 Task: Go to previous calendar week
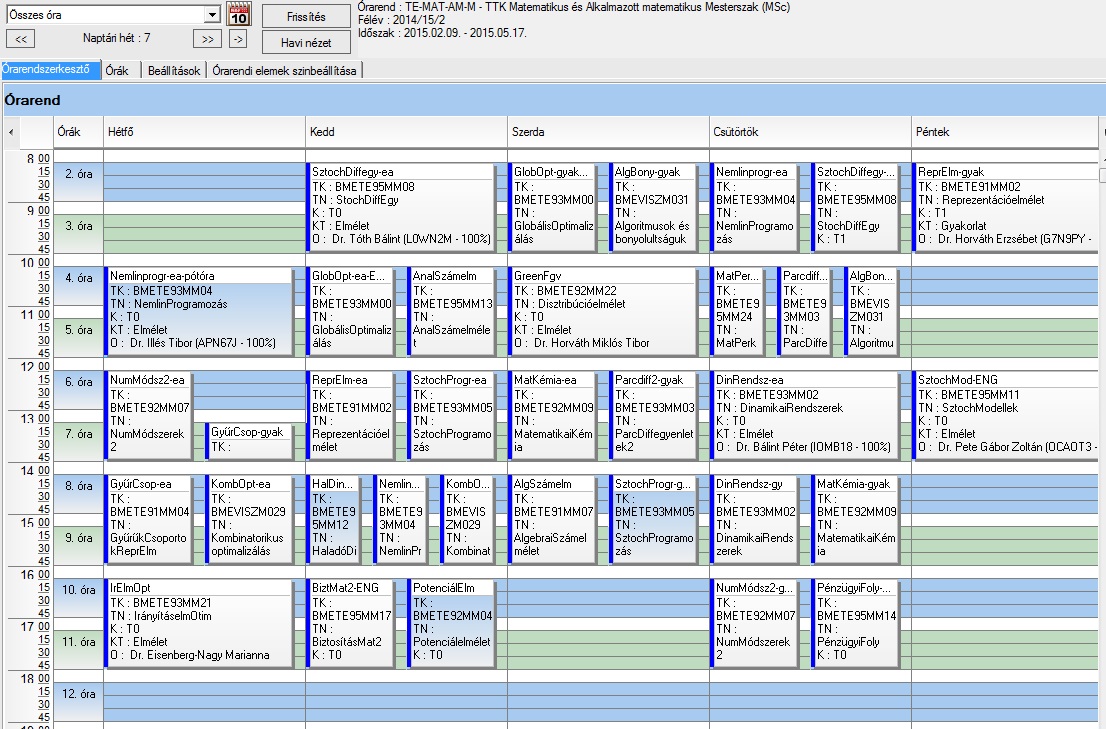[21, 39]
